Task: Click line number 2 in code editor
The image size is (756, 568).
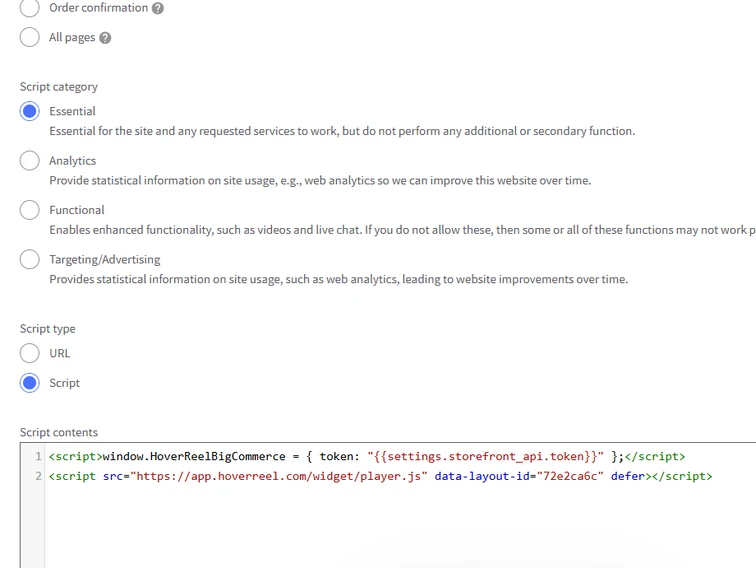Action: tap(38, 476)
